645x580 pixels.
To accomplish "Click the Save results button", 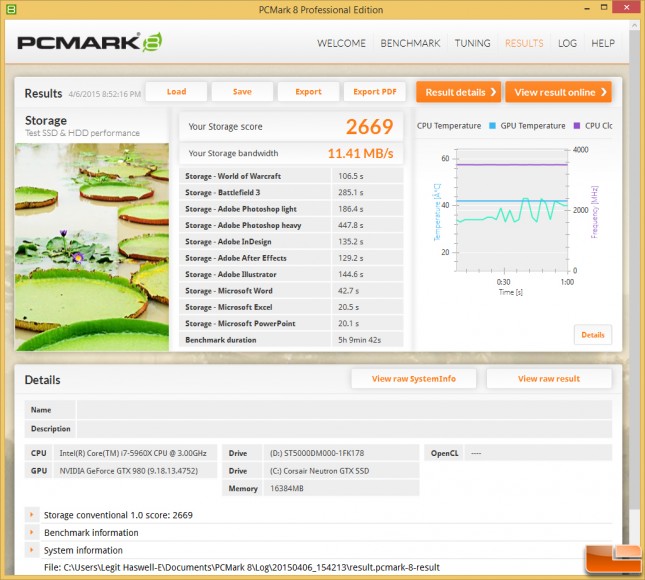I will click(242, 92).
